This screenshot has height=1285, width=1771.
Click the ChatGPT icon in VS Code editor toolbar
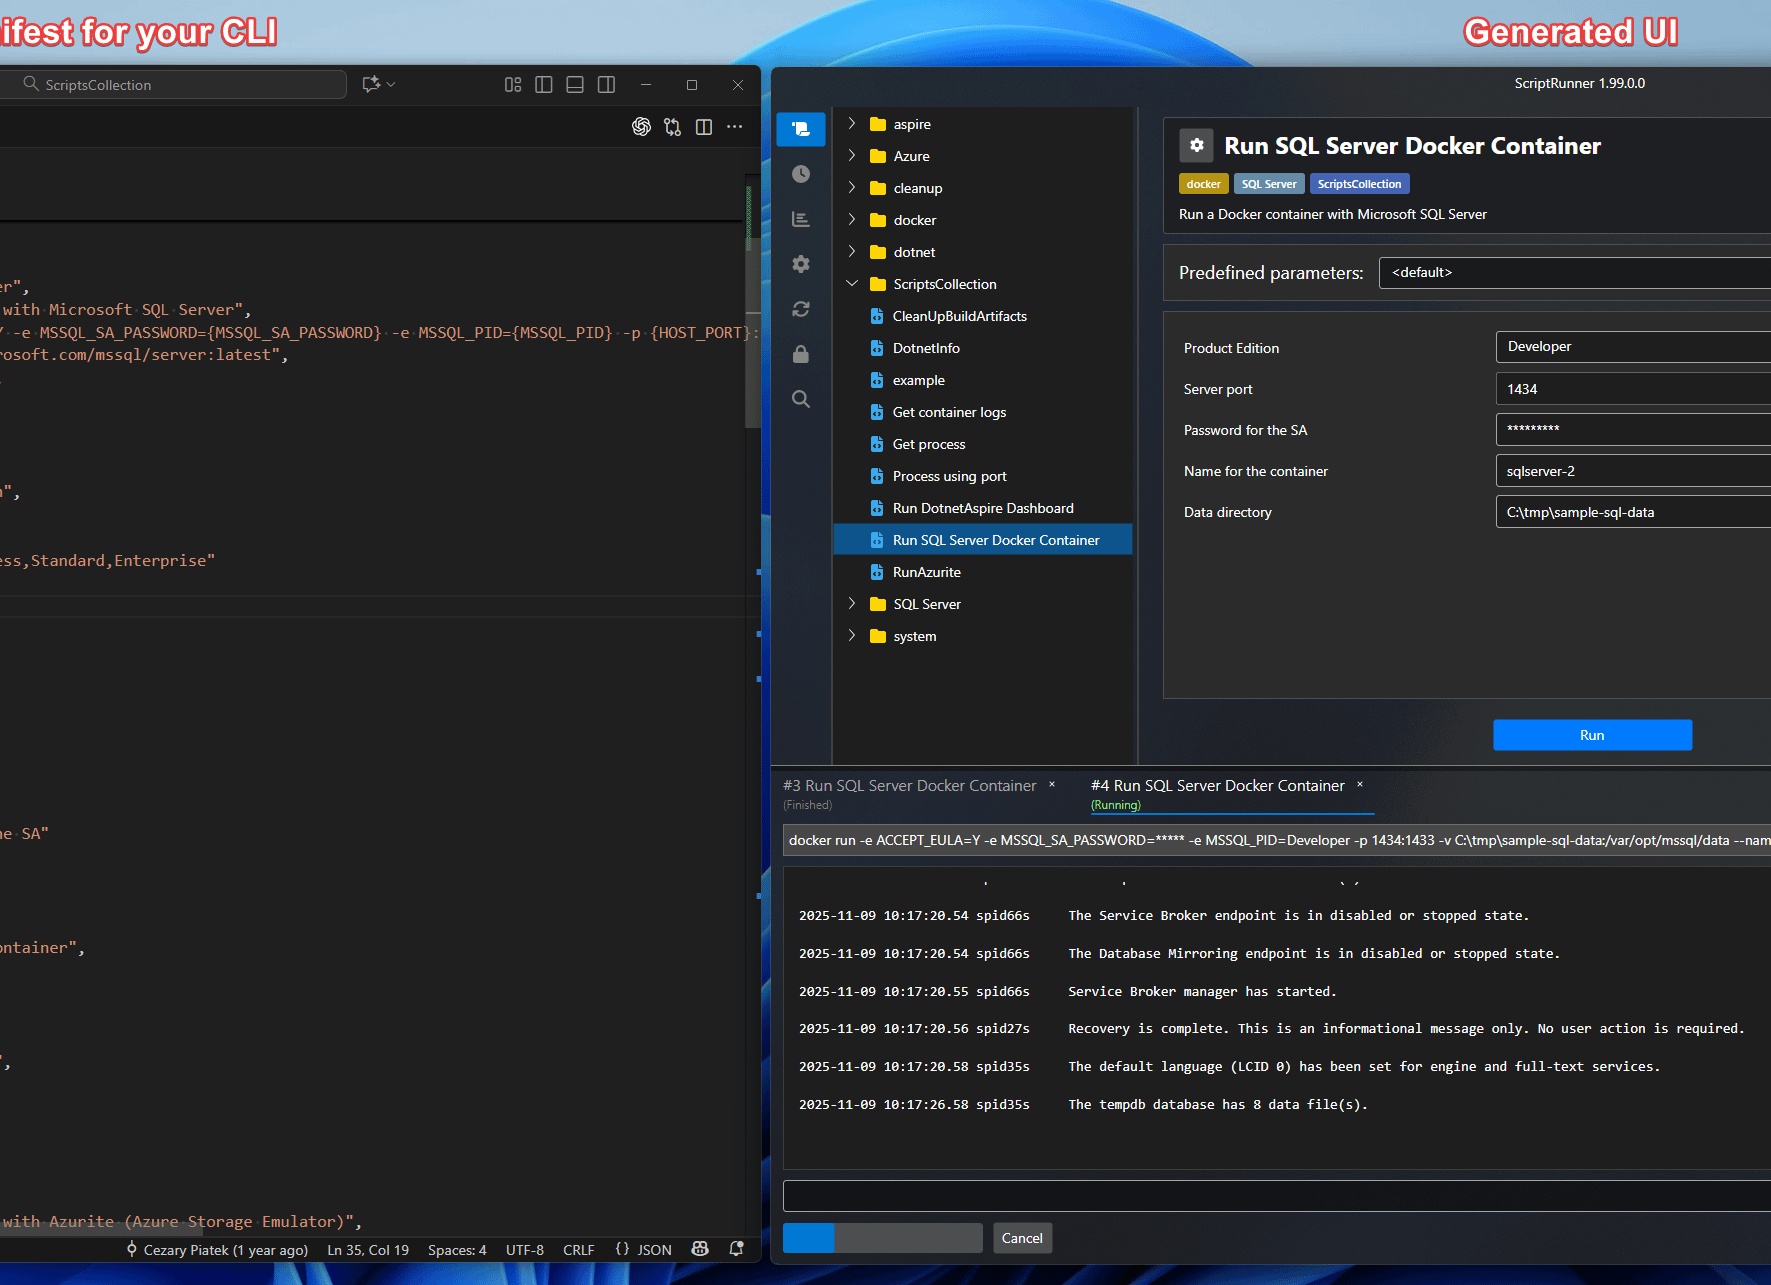641,127
